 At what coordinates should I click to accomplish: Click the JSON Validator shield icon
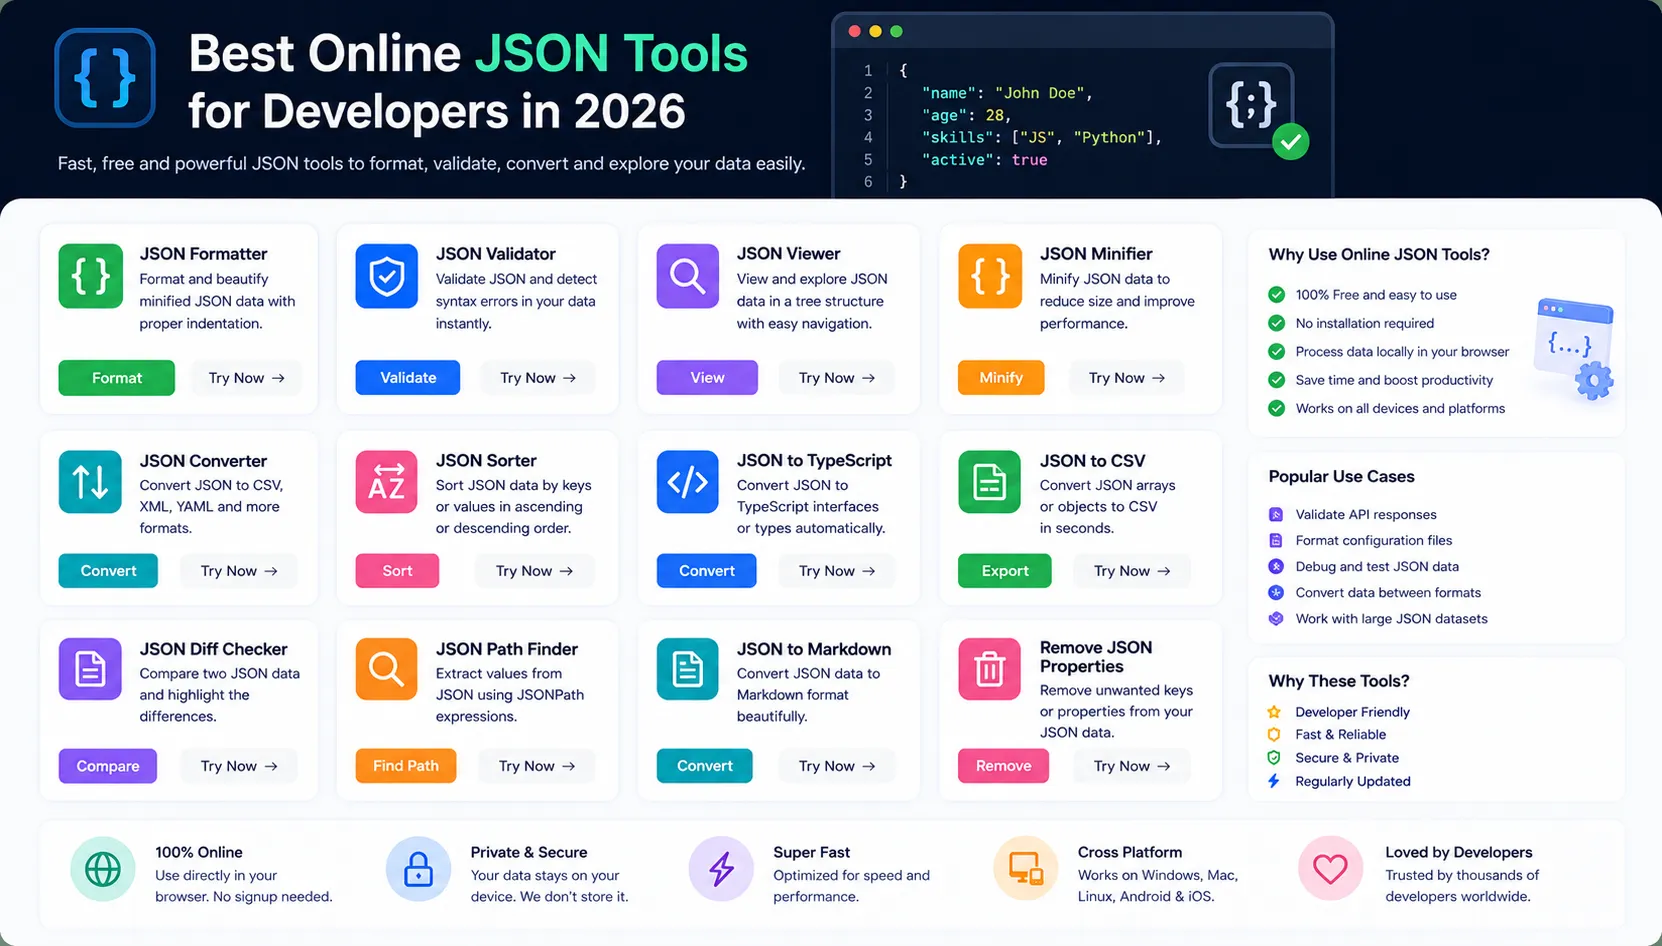click(387, 276)
